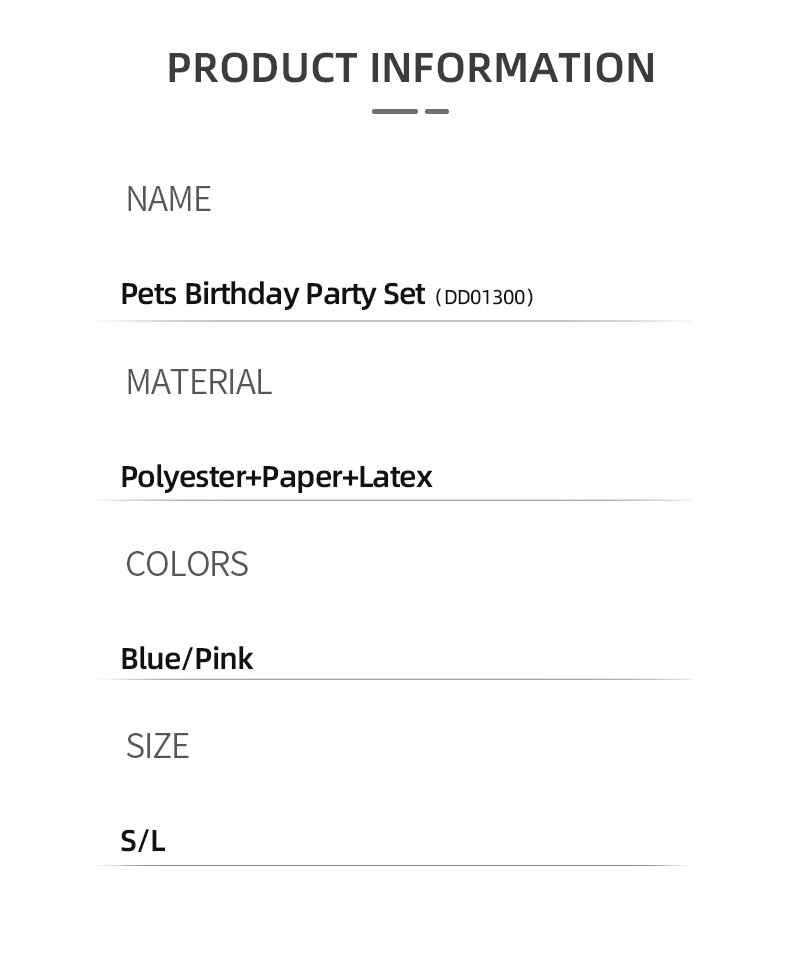This screenshot has height=954, width=790.
Task: Select the word Paper in materials
Action: (x=301, y=477)
